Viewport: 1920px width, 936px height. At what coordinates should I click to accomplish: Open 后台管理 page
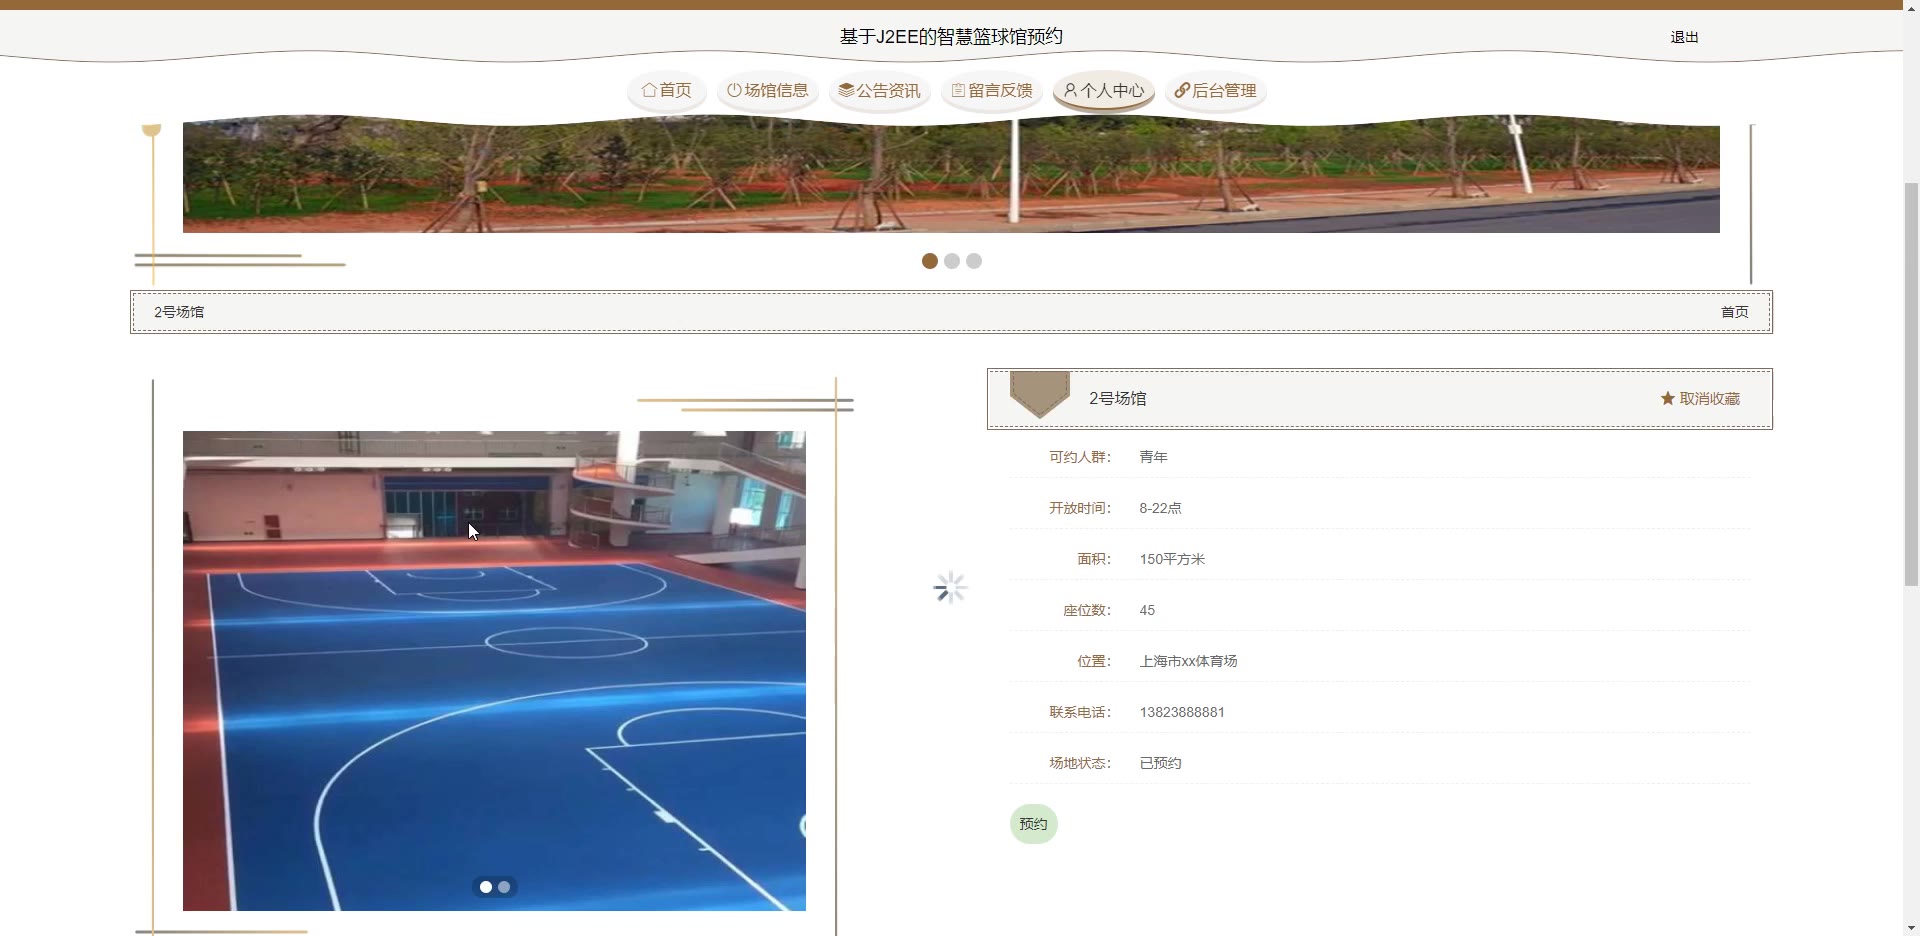[x=1216, y=90]
